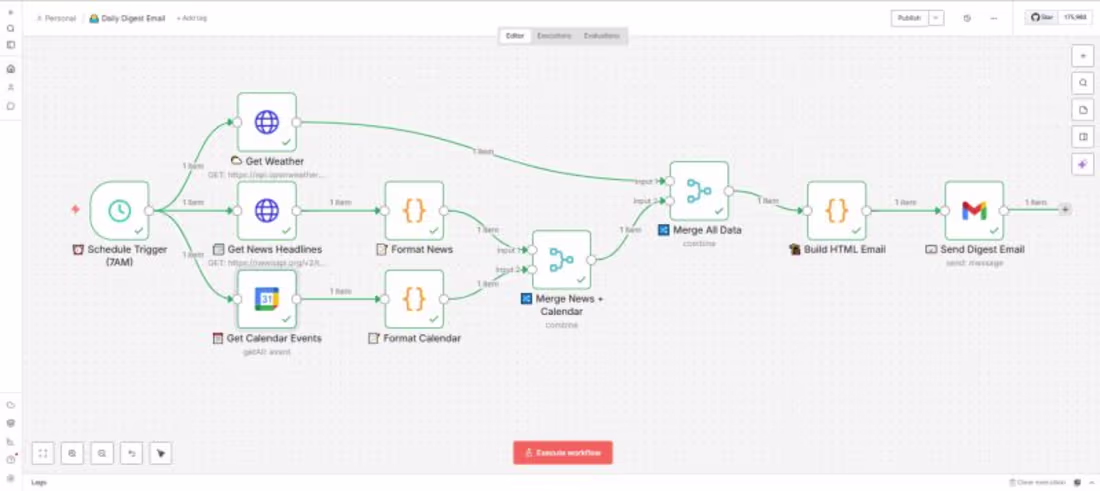
Task: Expand the Publish dropdown arrow
Action: tap(937, 18)
